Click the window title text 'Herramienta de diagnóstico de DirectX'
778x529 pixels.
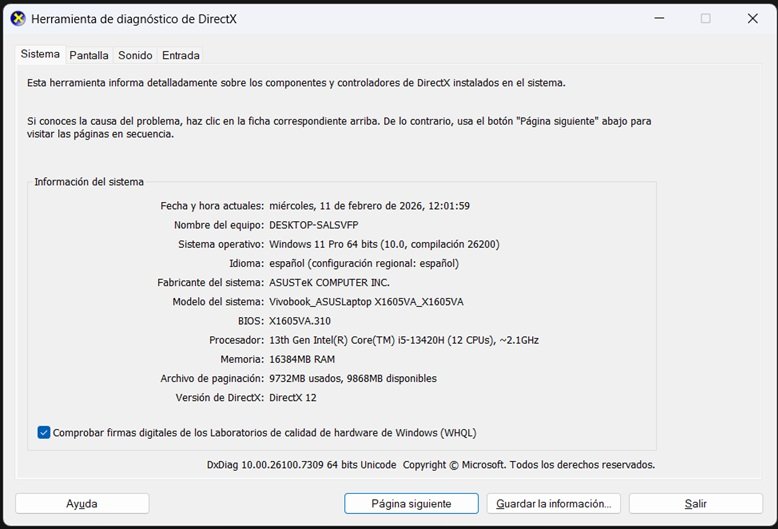(x=135, y=19)
